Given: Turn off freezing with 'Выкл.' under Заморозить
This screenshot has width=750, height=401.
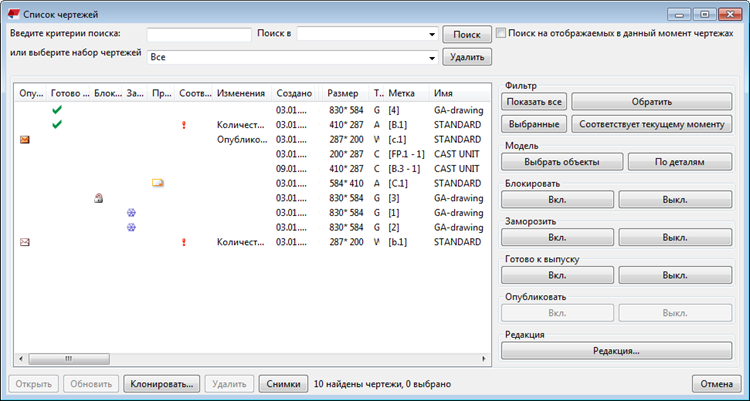Looking at the screenshot, I should (x=674, y=237).
